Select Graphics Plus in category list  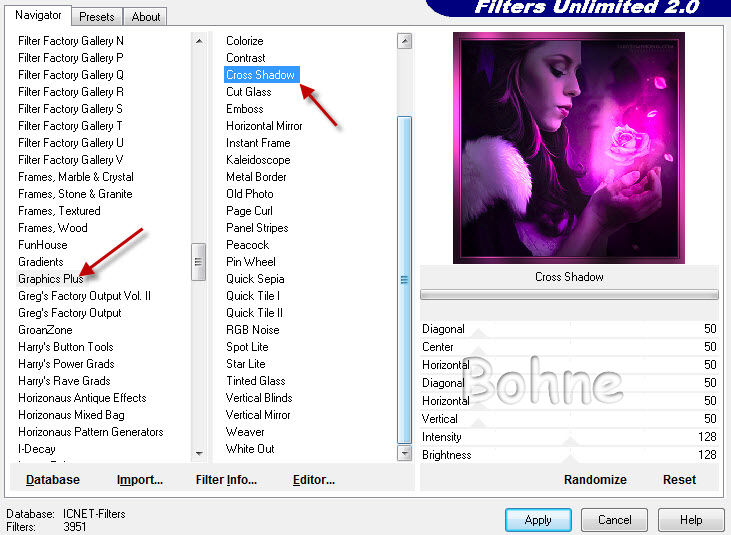pyautogui.click(x=51, y=279)
